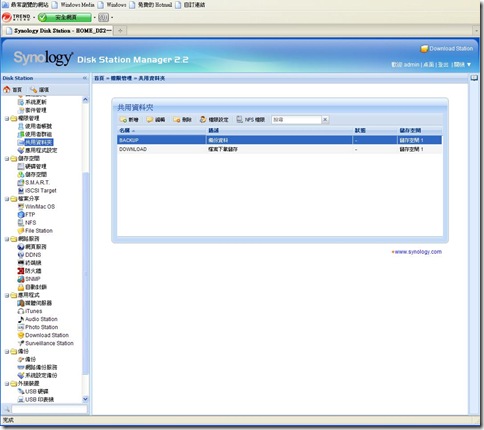Open a new browser tab
The image size is (484, 430).
[120, 31]
